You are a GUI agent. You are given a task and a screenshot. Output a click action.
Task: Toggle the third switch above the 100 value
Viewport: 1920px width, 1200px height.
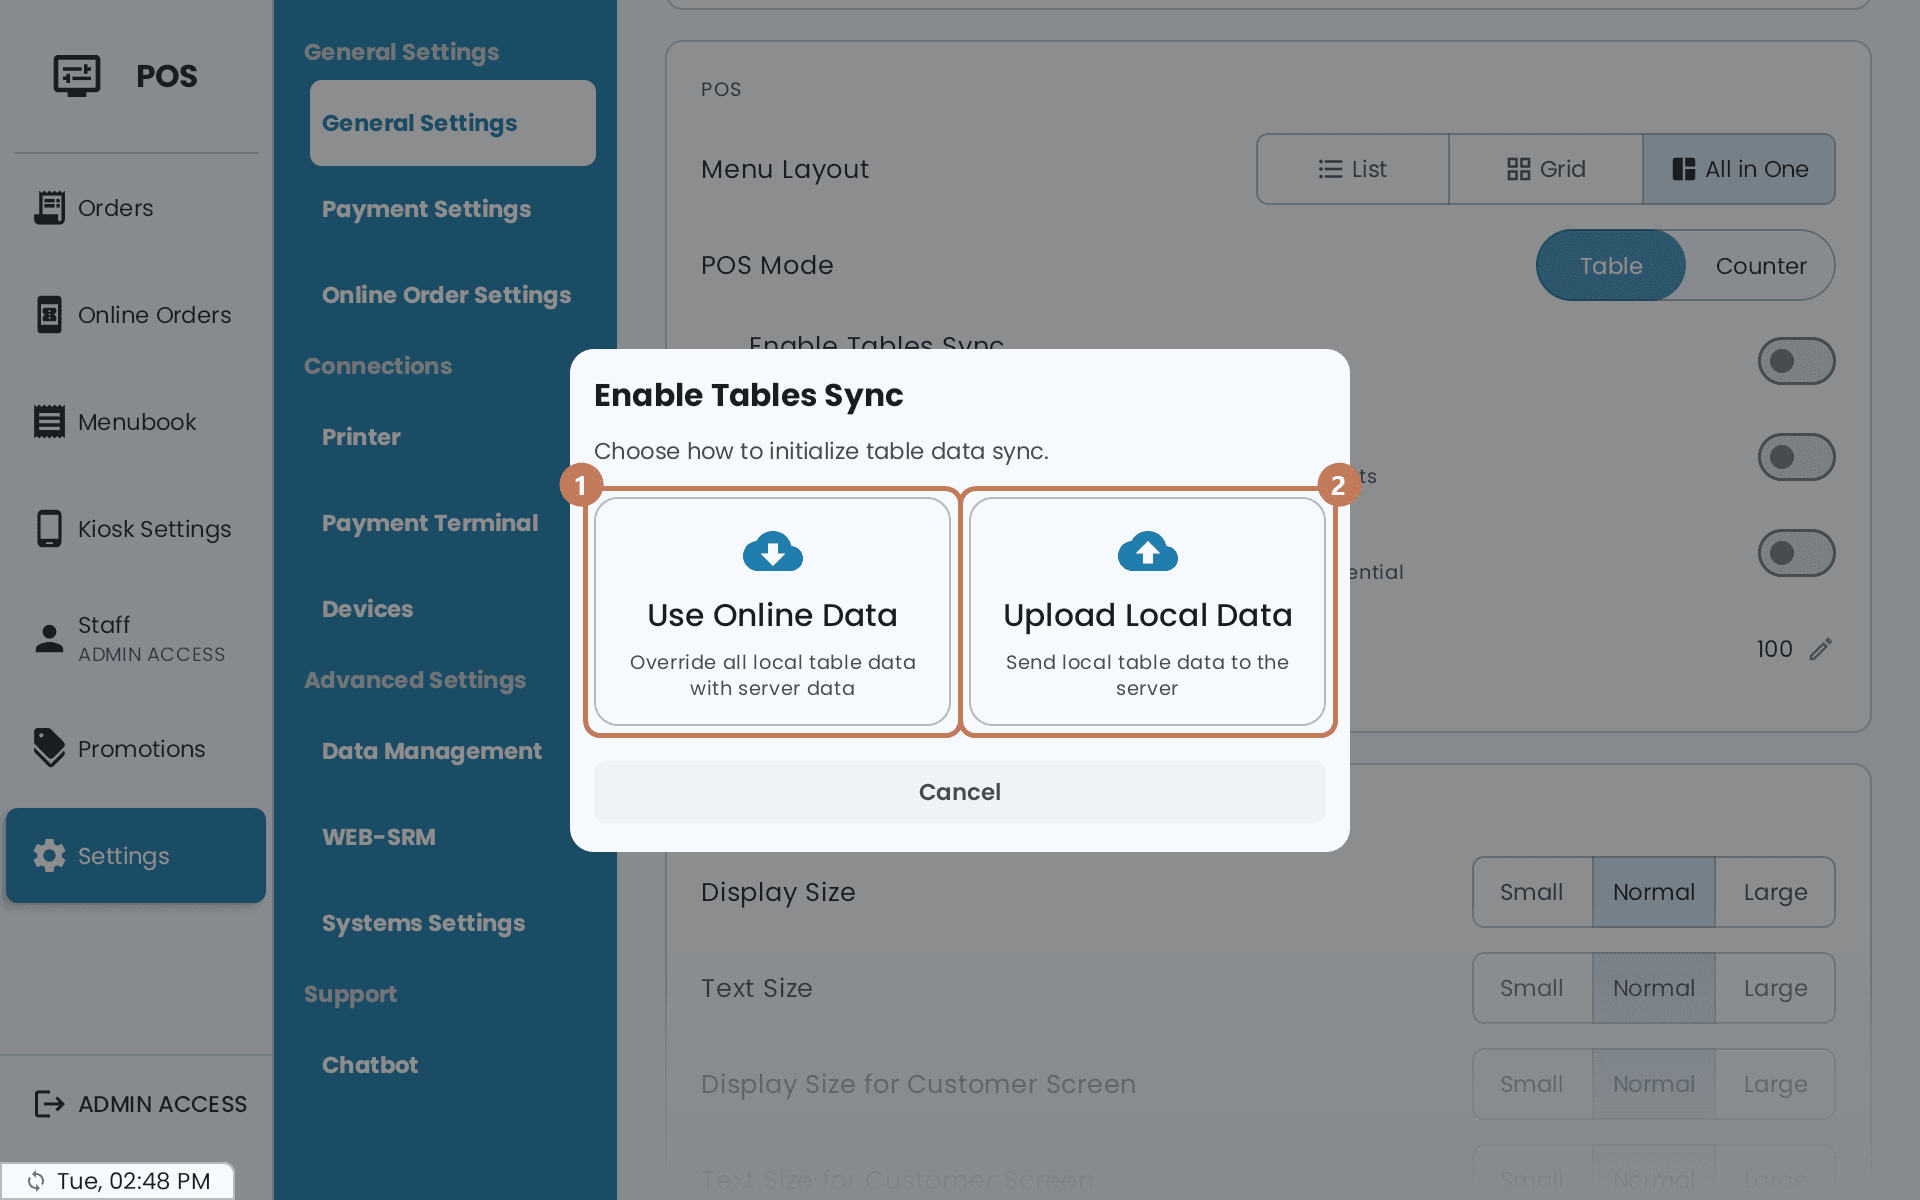[x=1797, y=553]
